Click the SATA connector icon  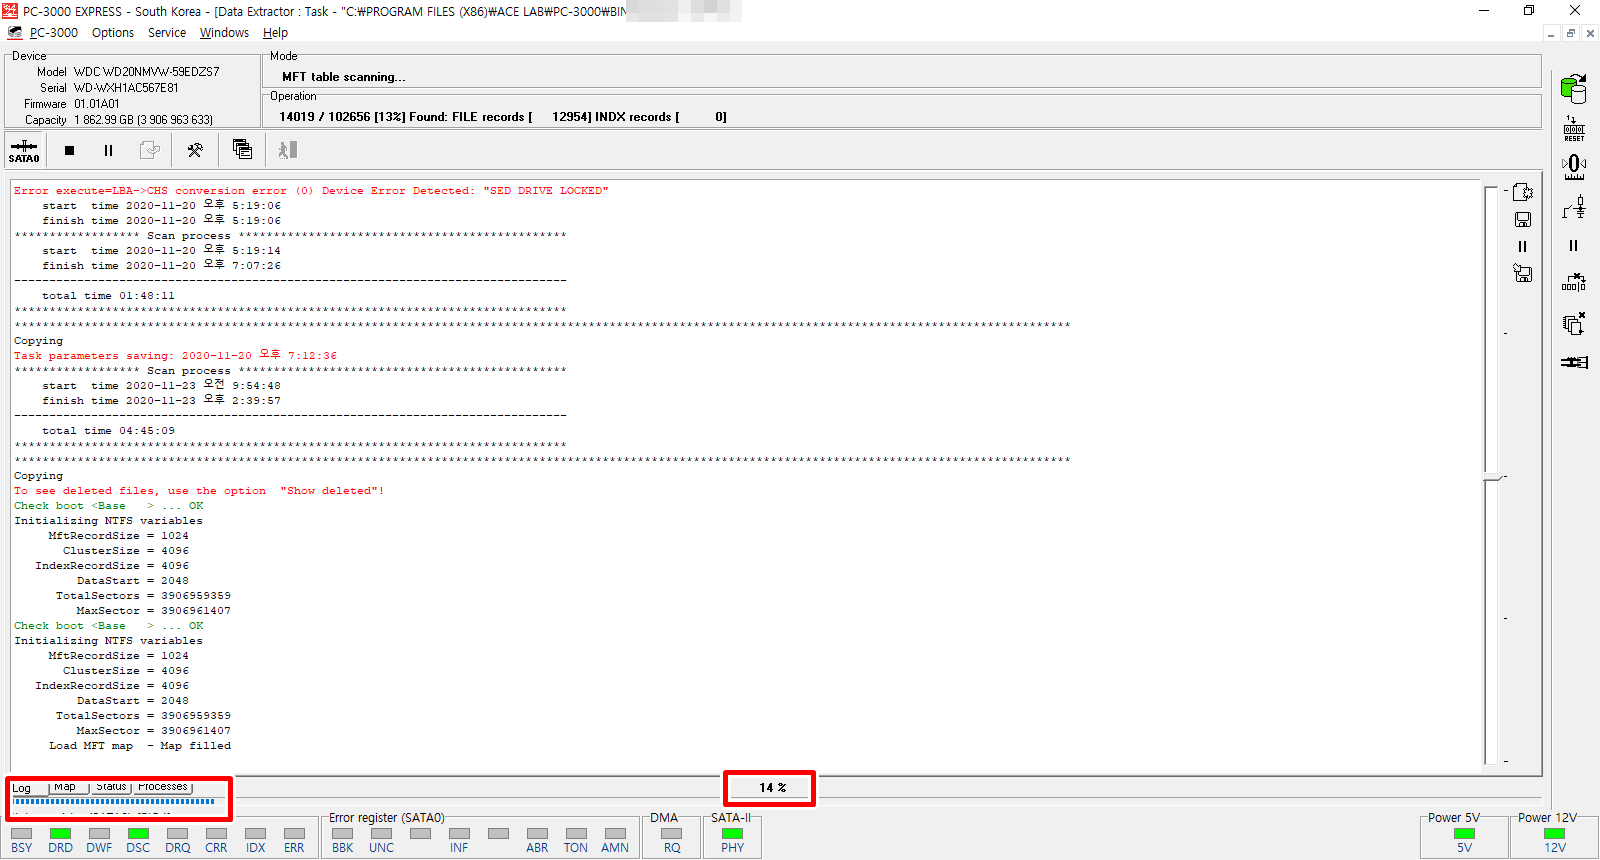pos(1574,362)
